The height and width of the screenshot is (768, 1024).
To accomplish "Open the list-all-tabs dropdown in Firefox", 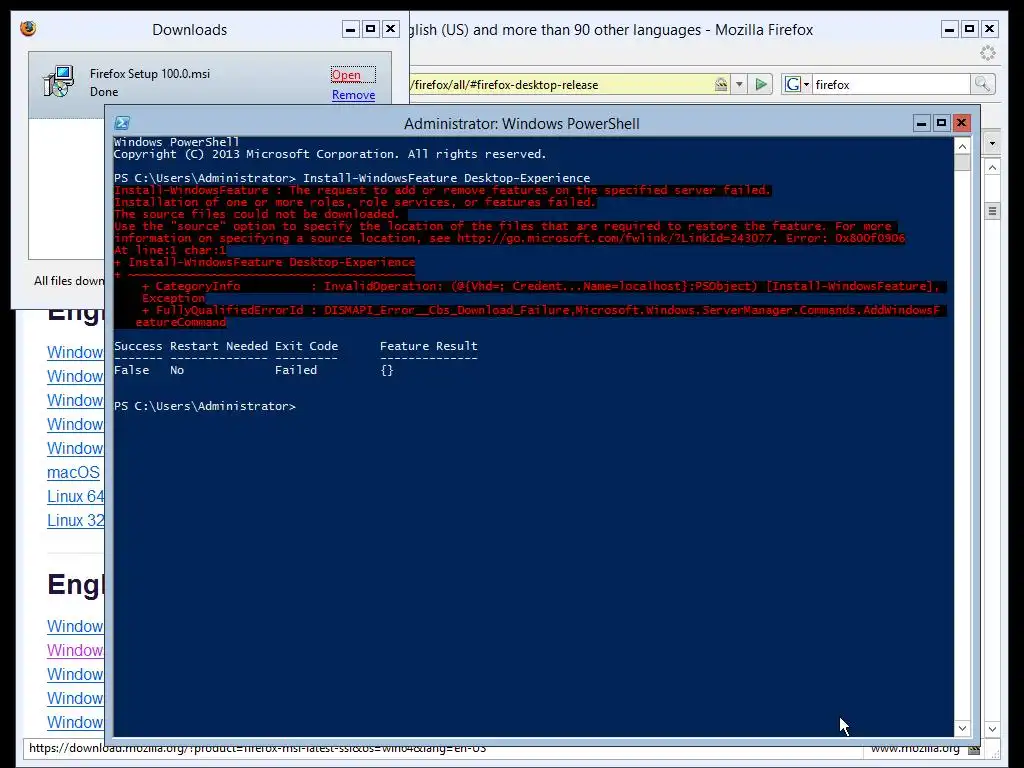I will pyautogui.click(x=992, y=143).
